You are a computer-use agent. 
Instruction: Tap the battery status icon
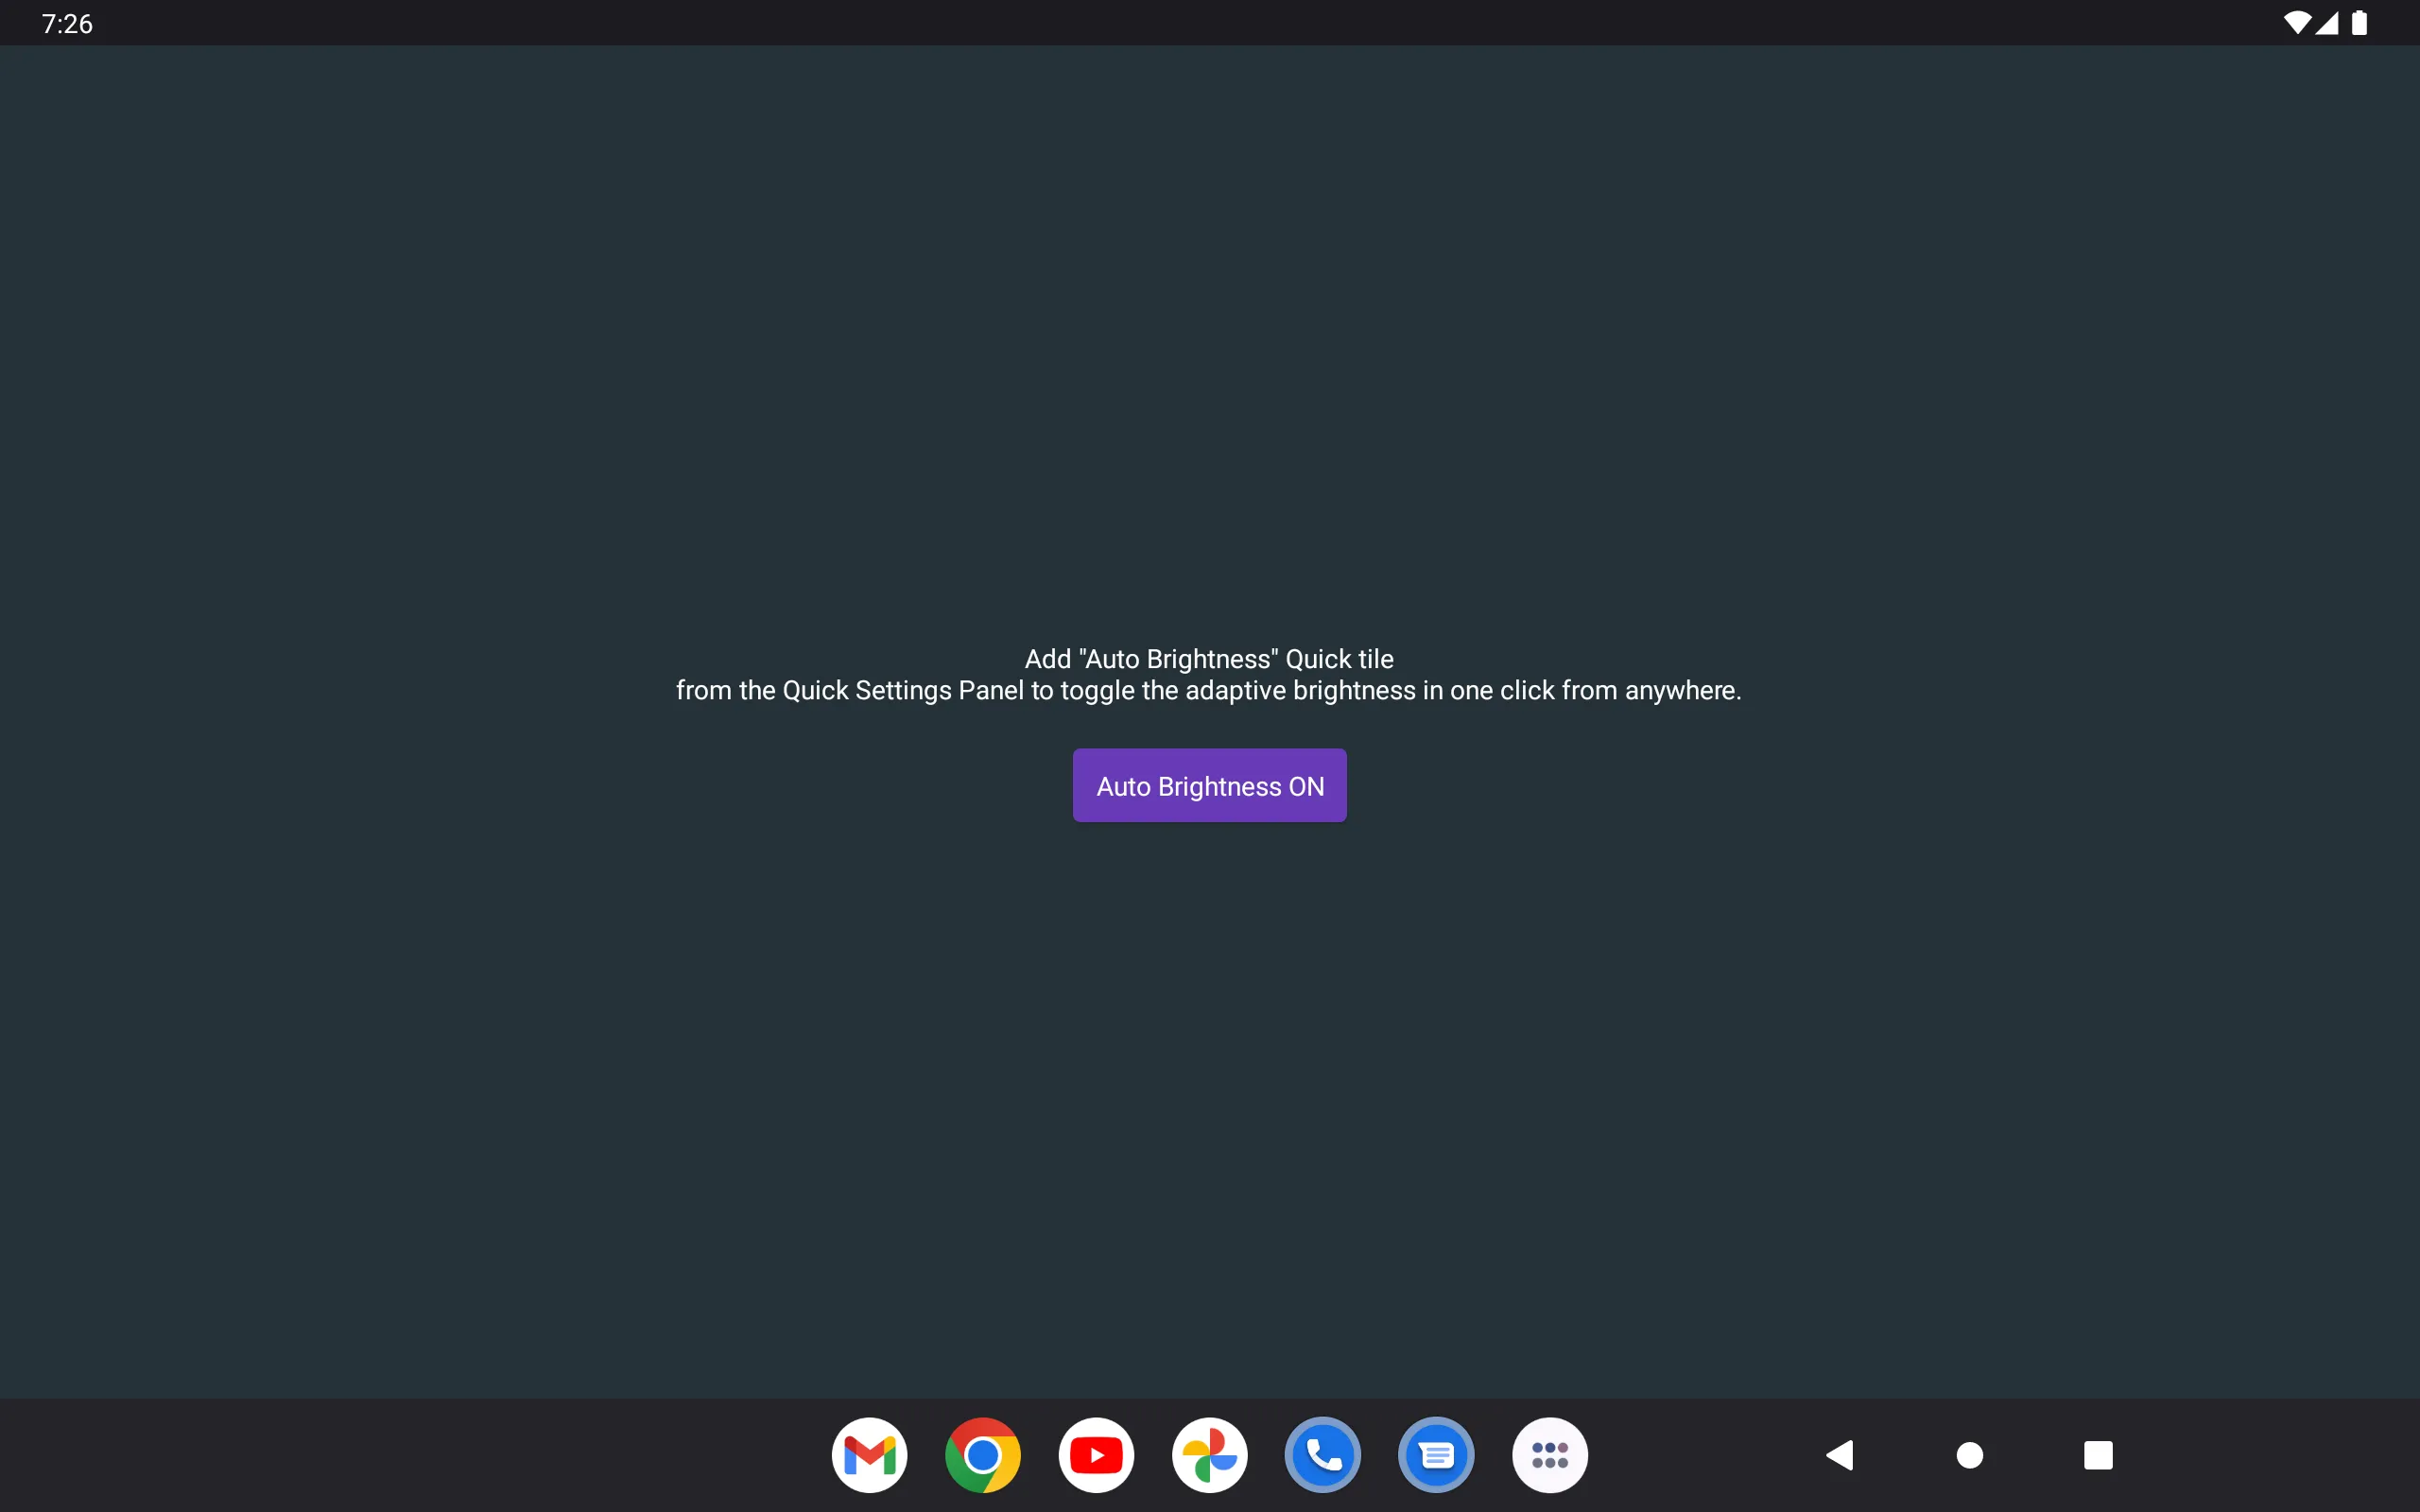tap(2359, 23)
